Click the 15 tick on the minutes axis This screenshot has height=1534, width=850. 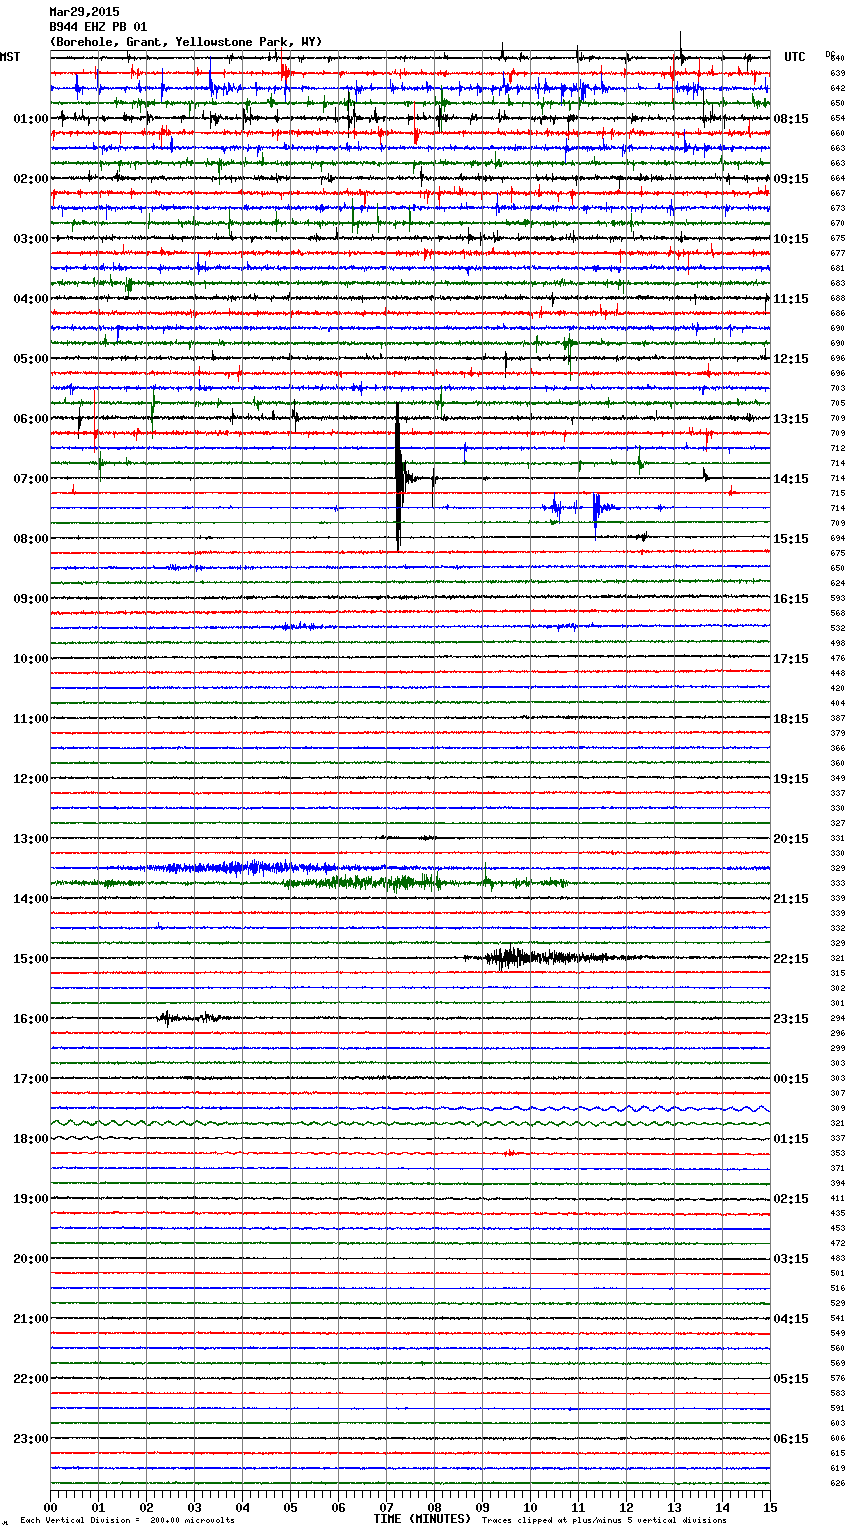pyautogui.click(x=769, y=1507)
